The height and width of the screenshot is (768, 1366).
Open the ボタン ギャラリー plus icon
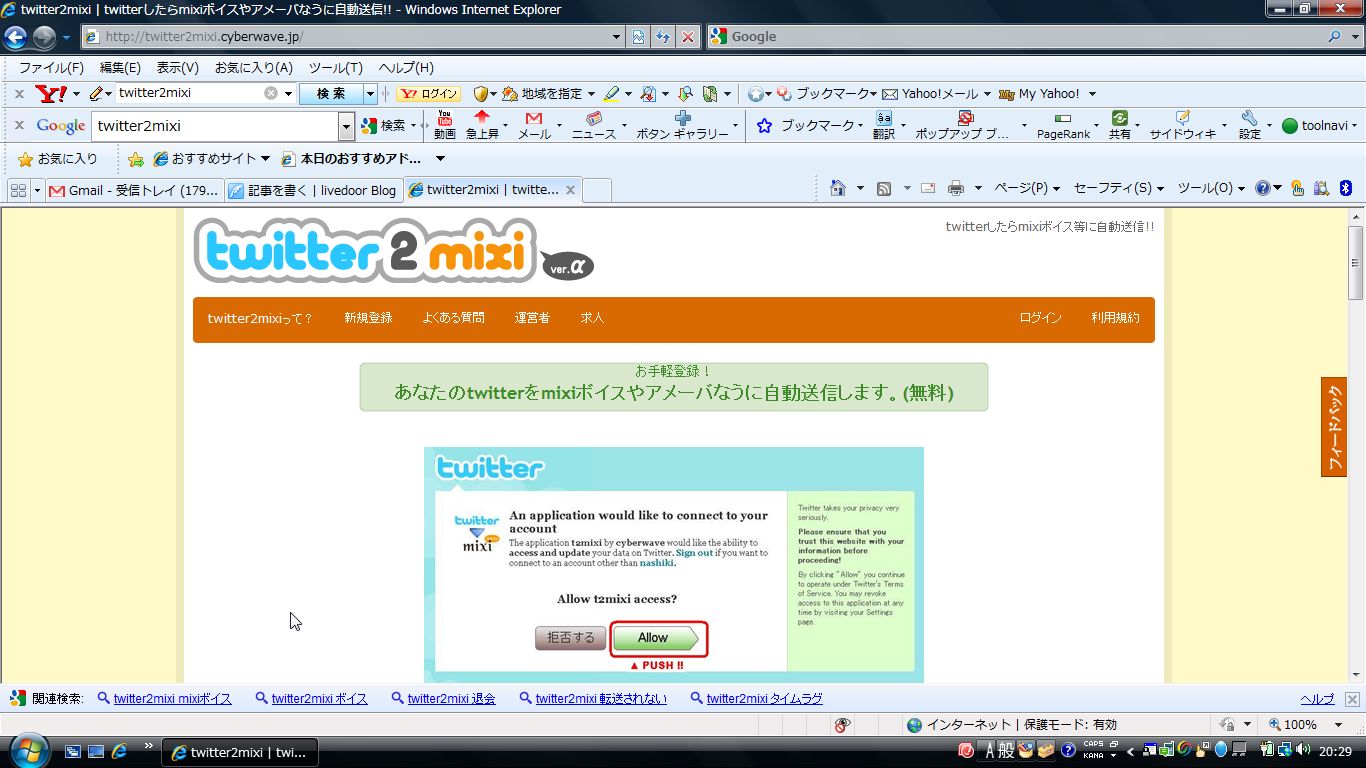point(683,125)
